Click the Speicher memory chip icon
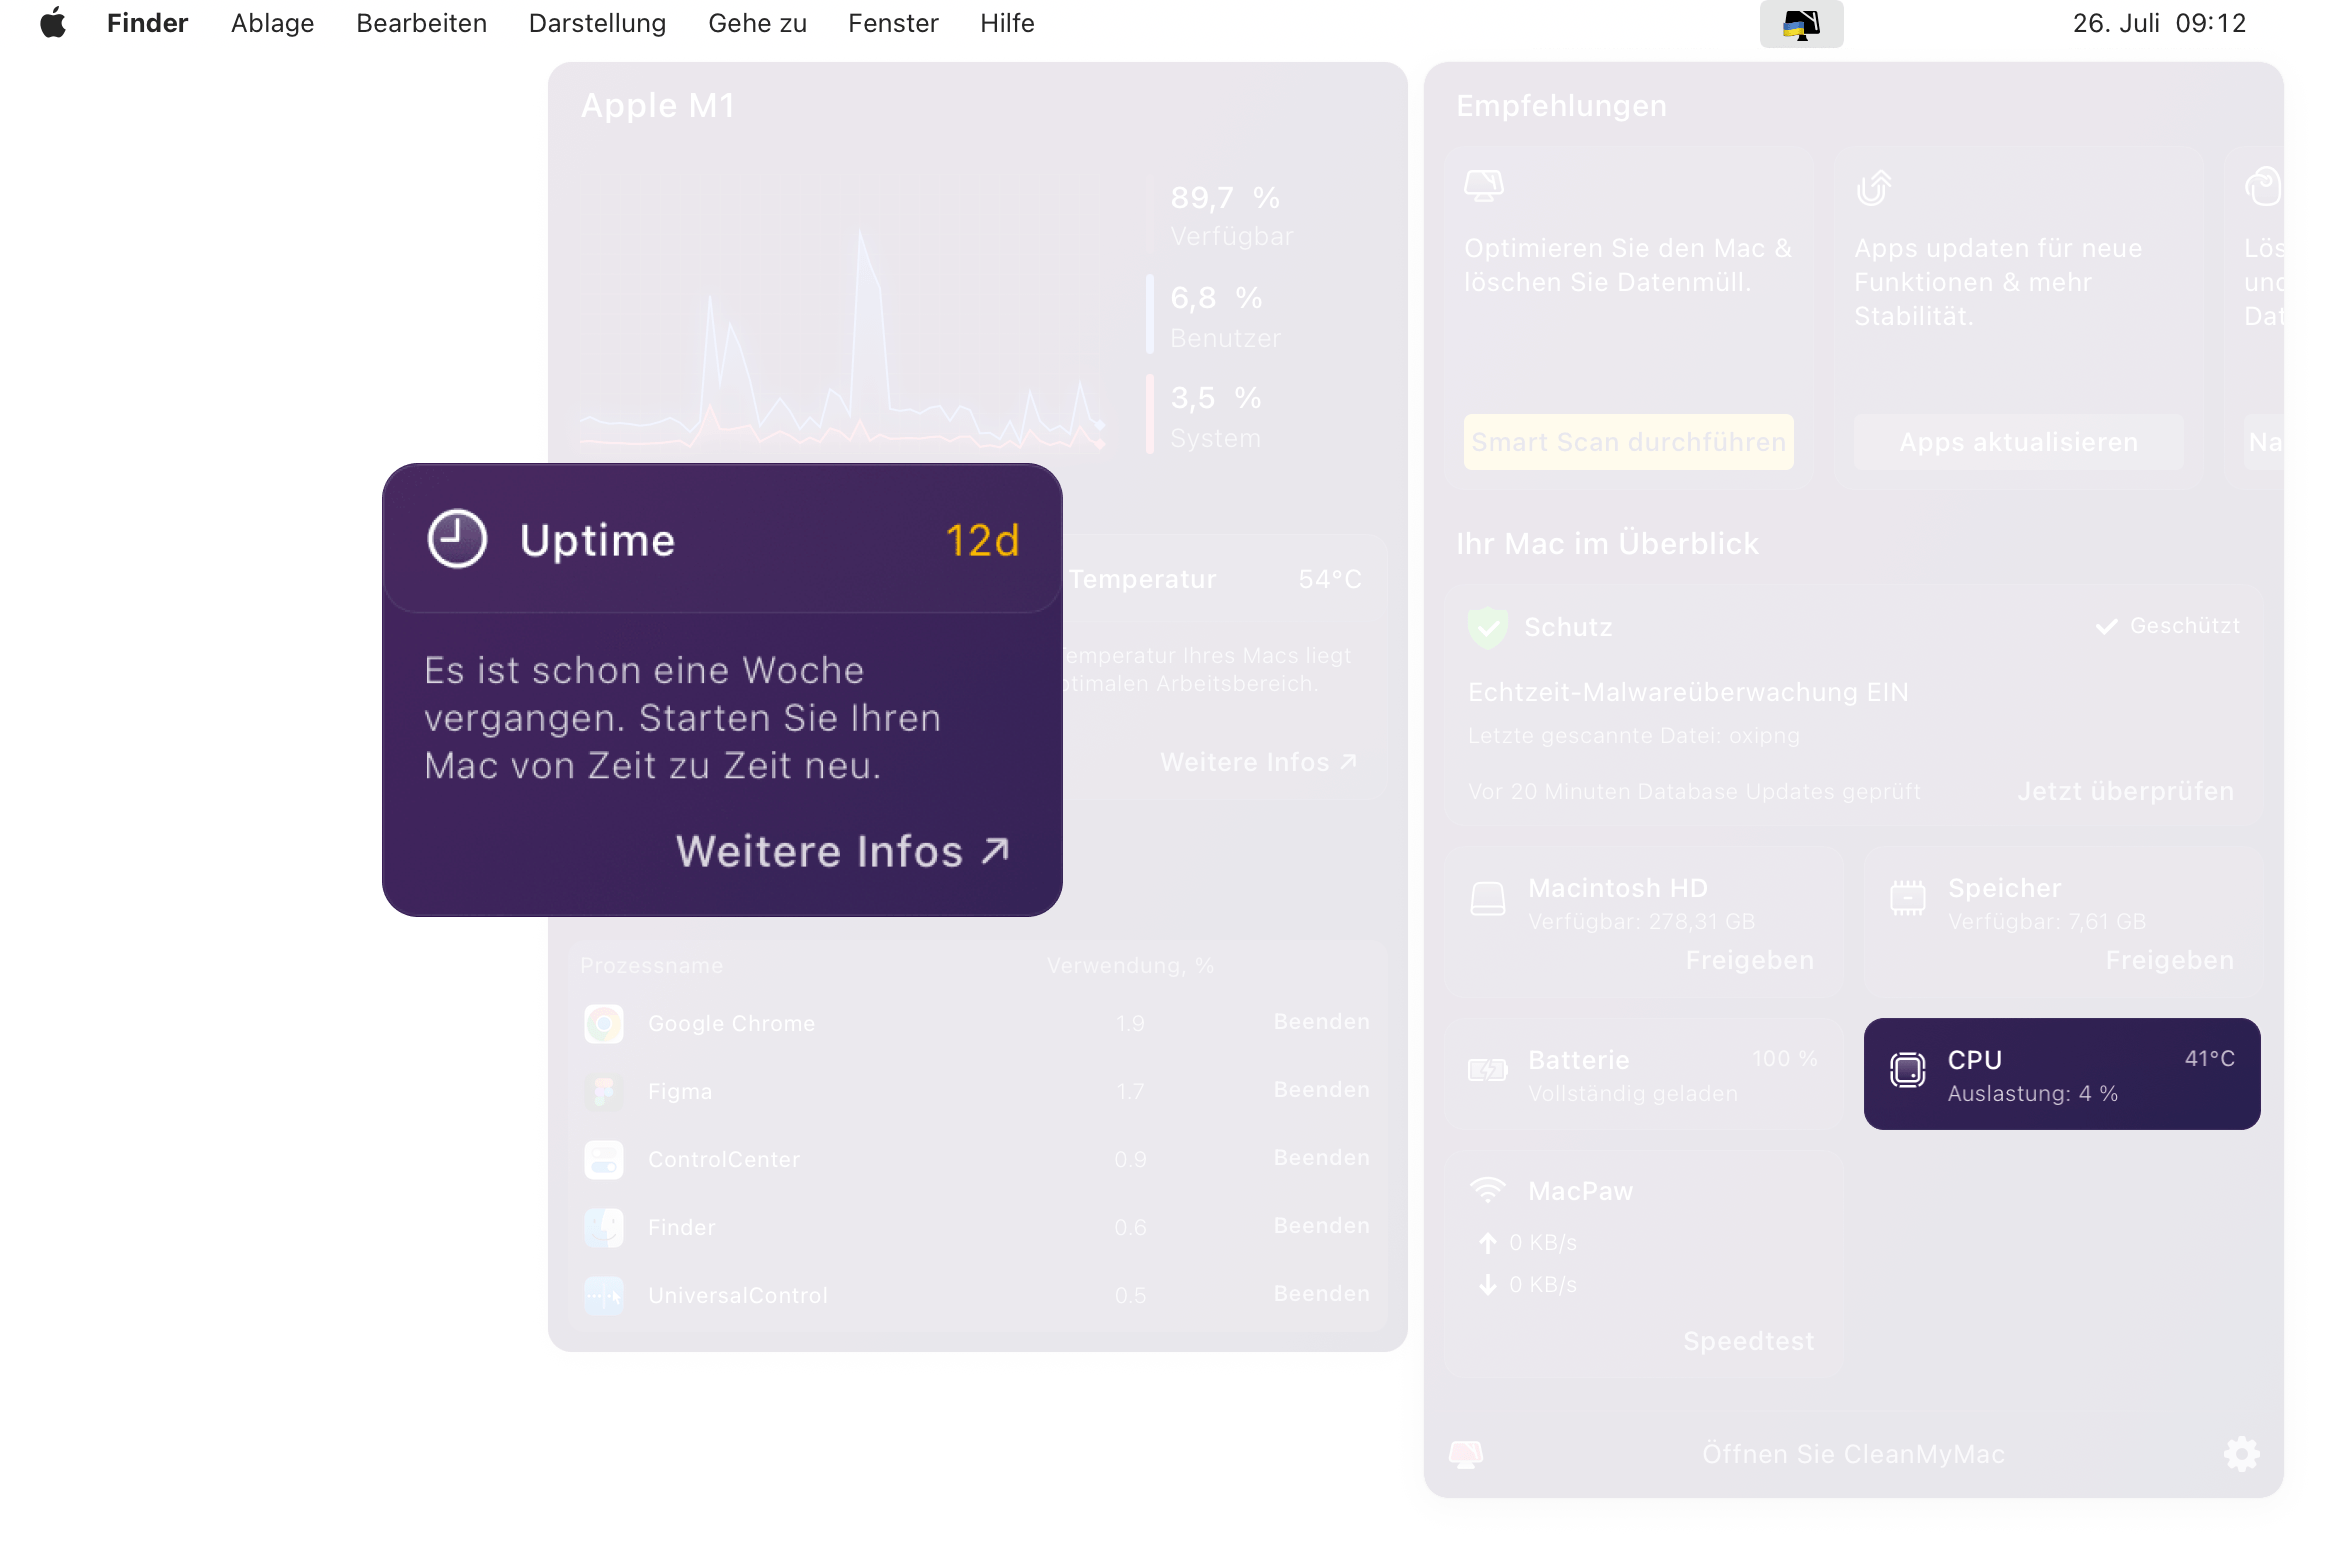Image resolution: width=2330 pixels, height=1552 pixels. [1907, 897]
